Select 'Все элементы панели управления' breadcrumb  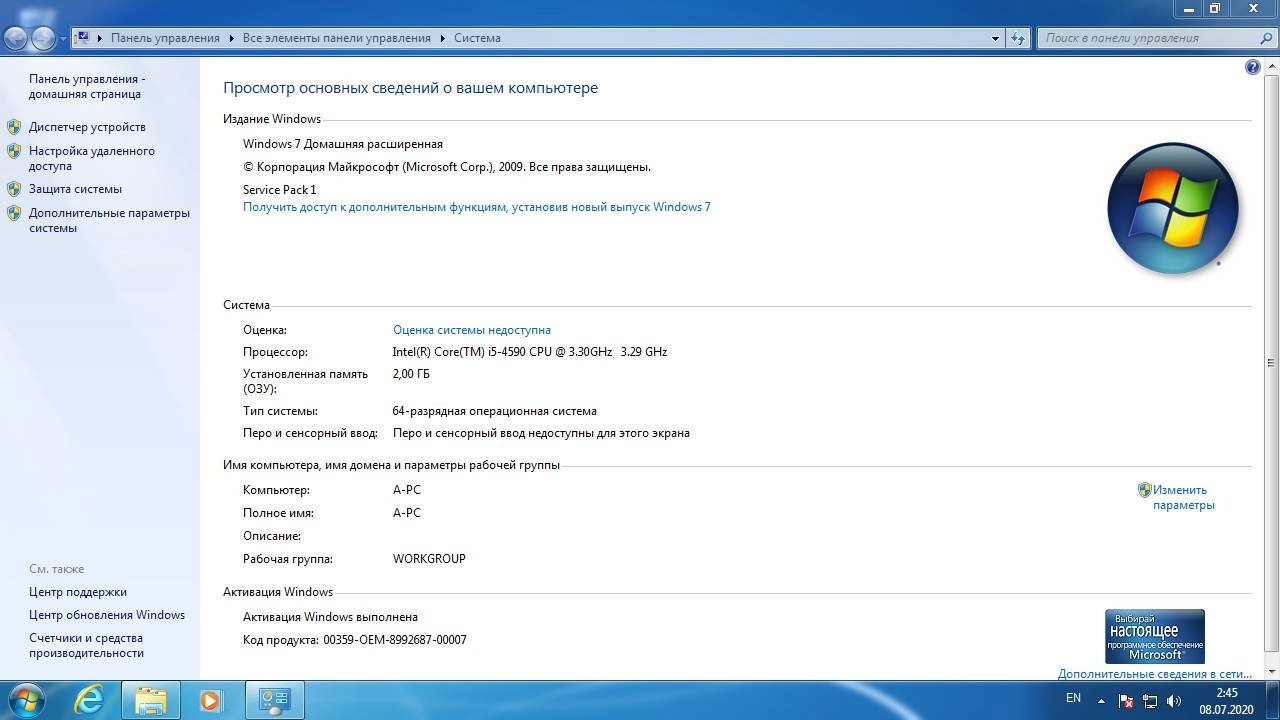coord(337,38)
